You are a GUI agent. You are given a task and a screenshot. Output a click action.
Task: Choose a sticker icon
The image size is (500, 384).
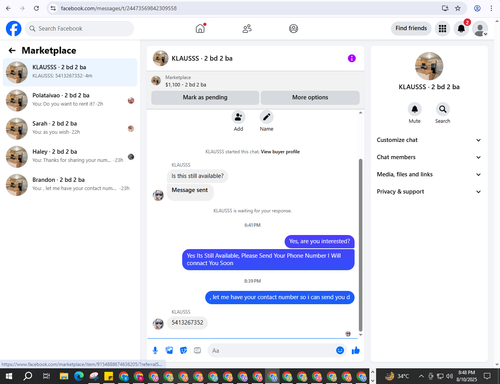183,350
